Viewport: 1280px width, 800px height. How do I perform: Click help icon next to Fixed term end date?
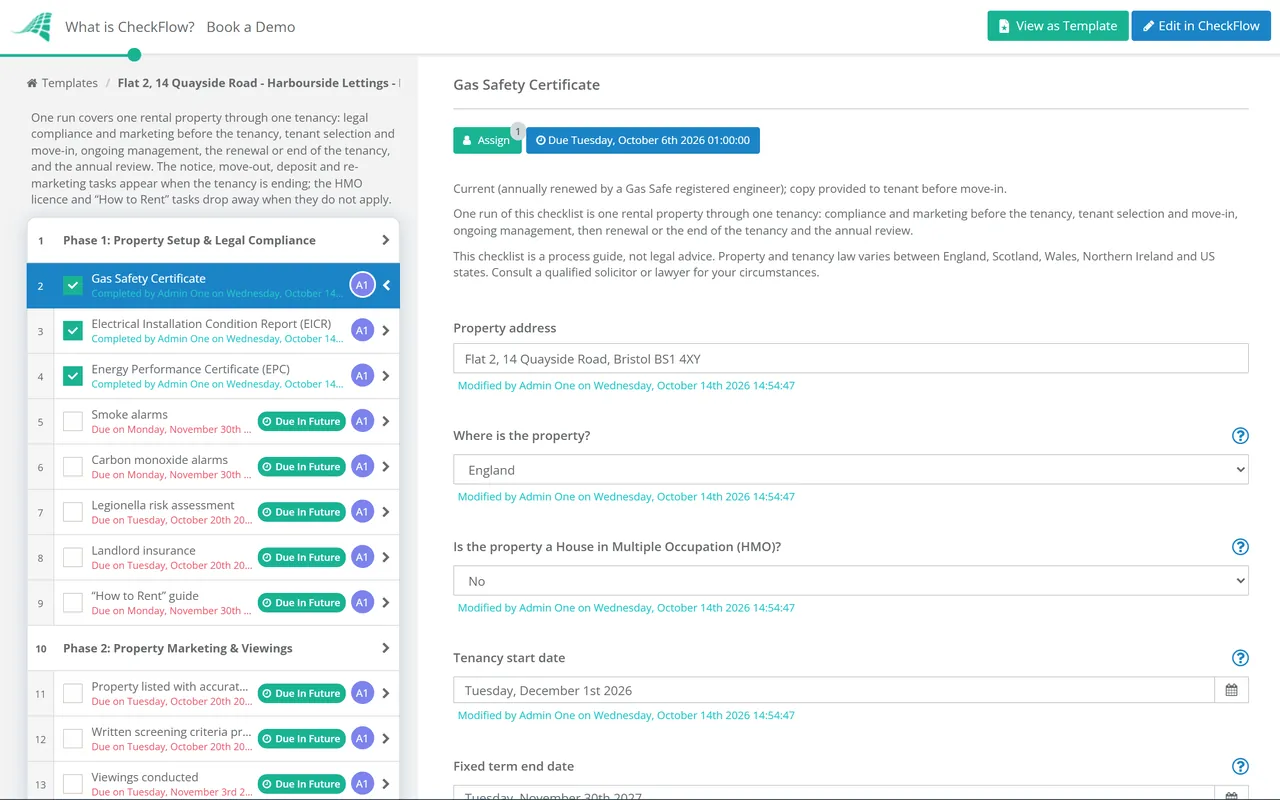tap(1240, 767)
